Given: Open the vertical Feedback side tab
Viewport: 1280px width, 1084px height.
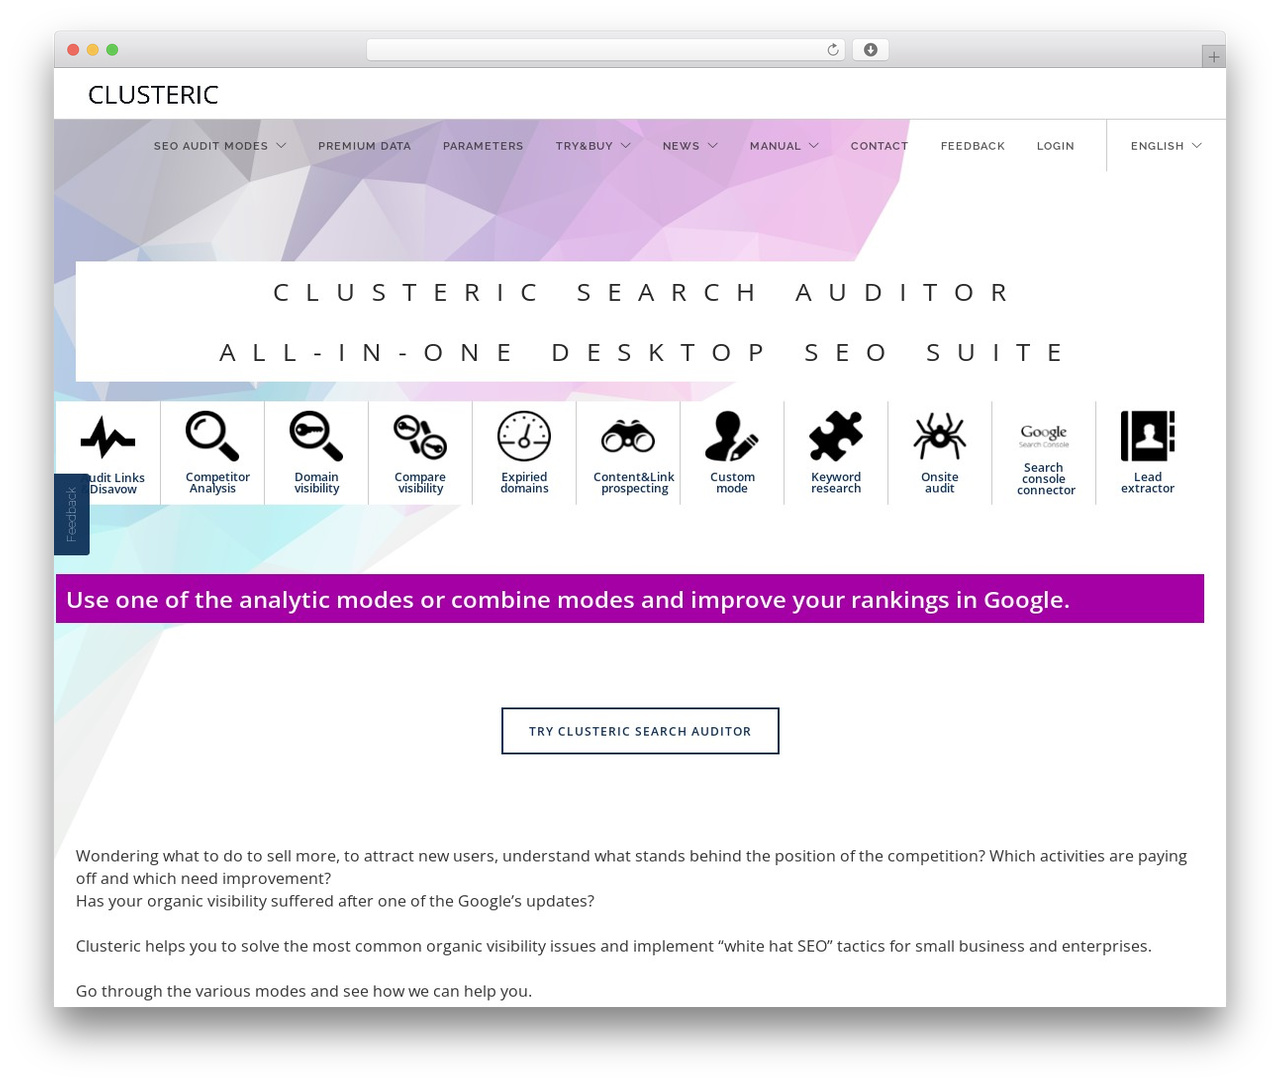Looking at the screenshot, I should (72, 514).
